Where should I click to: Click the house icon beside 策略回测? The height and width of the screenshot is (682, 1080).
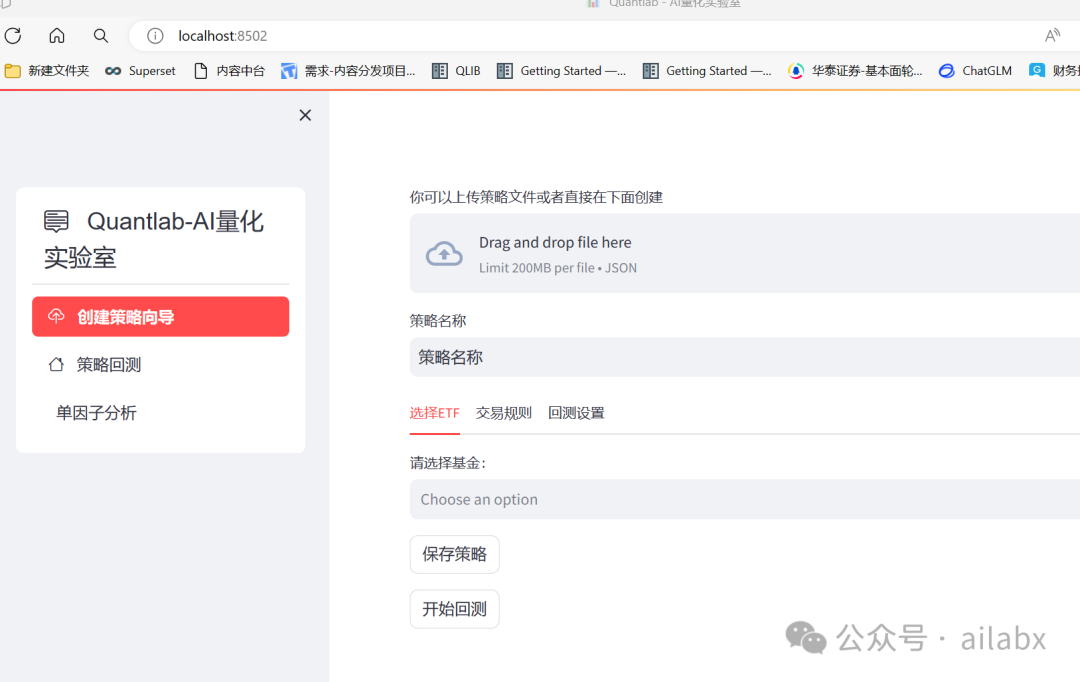pyautogui.click(x=56, y=364)
